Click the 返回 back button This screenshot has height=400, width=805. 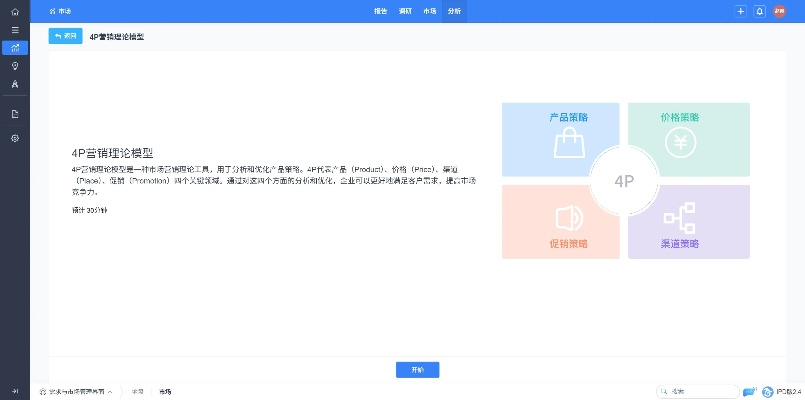coord(65,36)
